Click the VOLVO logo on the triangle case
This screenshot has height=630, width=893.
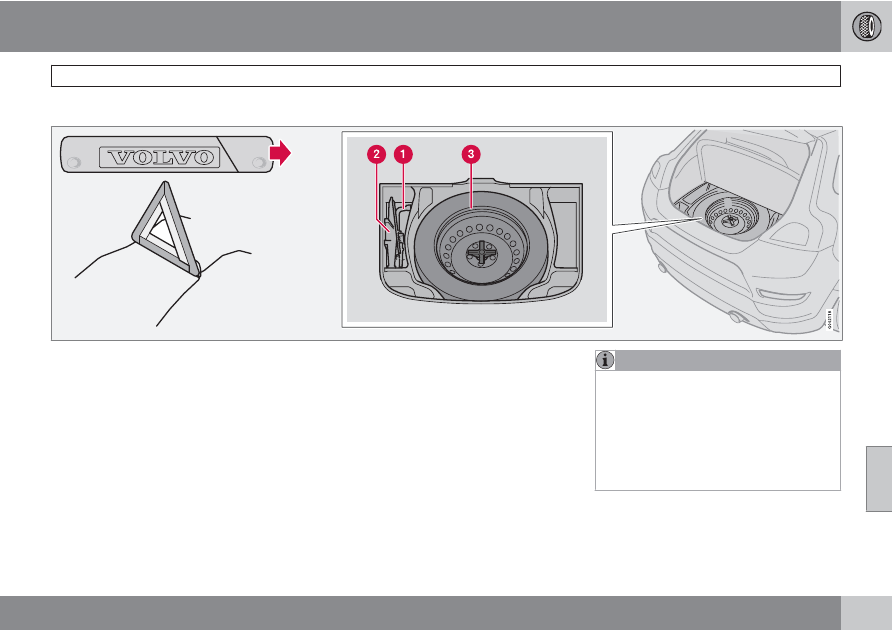[159, 157]
